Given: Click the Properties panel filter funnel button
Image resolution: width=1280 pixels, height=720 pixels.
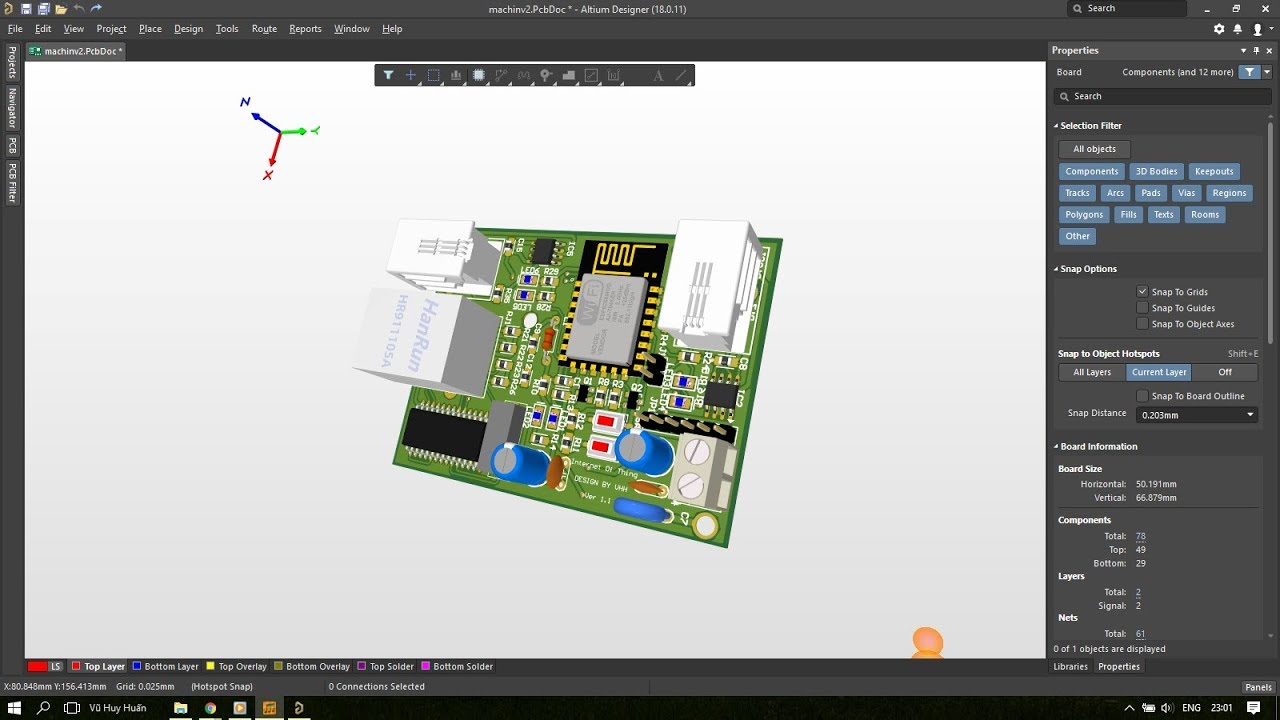Looking at the screenshot, I should point(1249,72).
